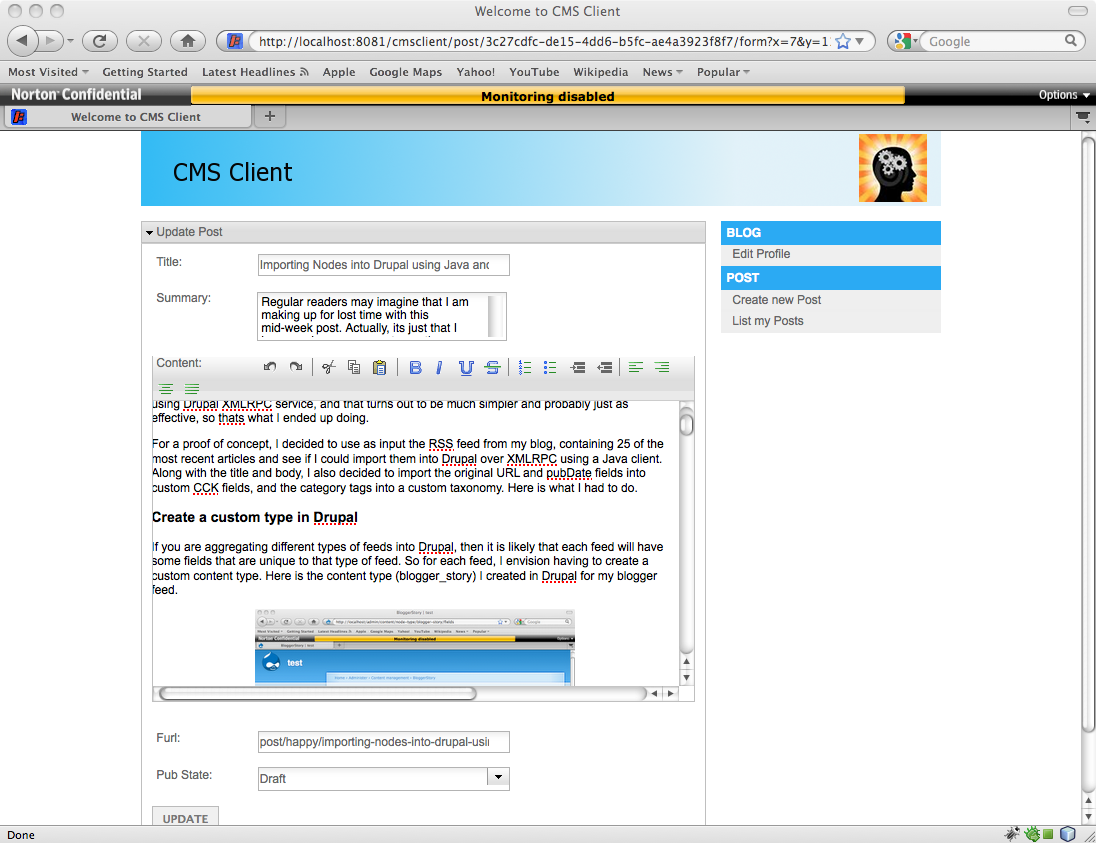Image resolution: width=1096 pixels, height=843 pixels.
Task: Center align text in the editor
Action: coord(166,389)
